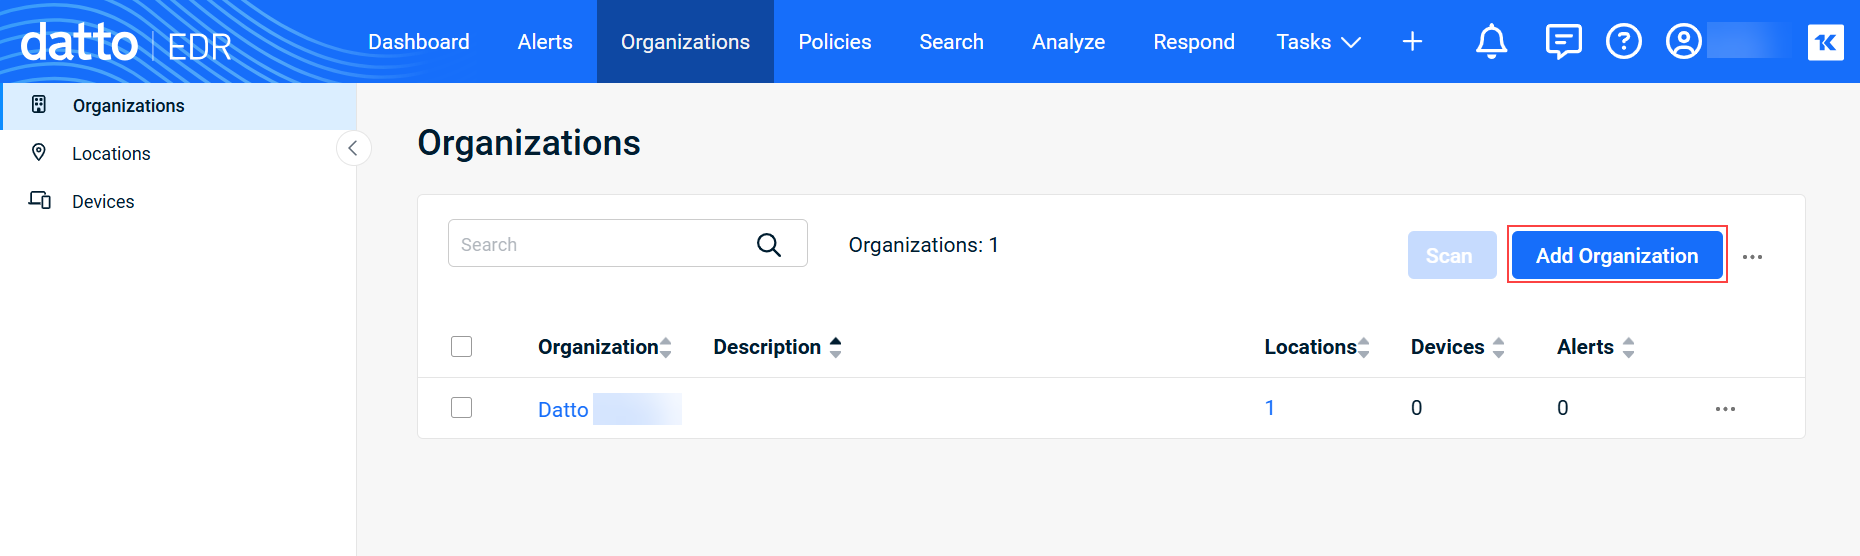Toggle the select-all checkbox in table header
Image resolution: width=1860 pixels, height=556 pixels.
pos(461,347)
